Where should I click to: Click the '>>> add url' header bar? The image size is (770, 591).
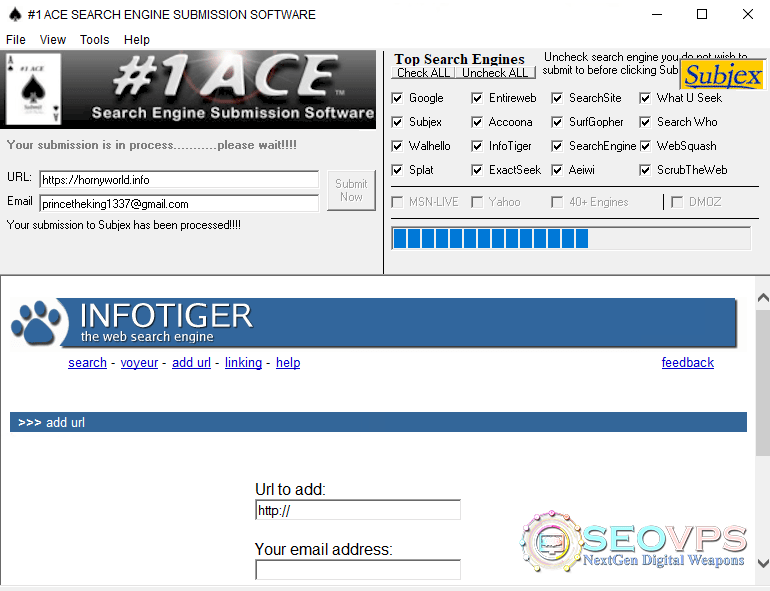pos(378,422)
